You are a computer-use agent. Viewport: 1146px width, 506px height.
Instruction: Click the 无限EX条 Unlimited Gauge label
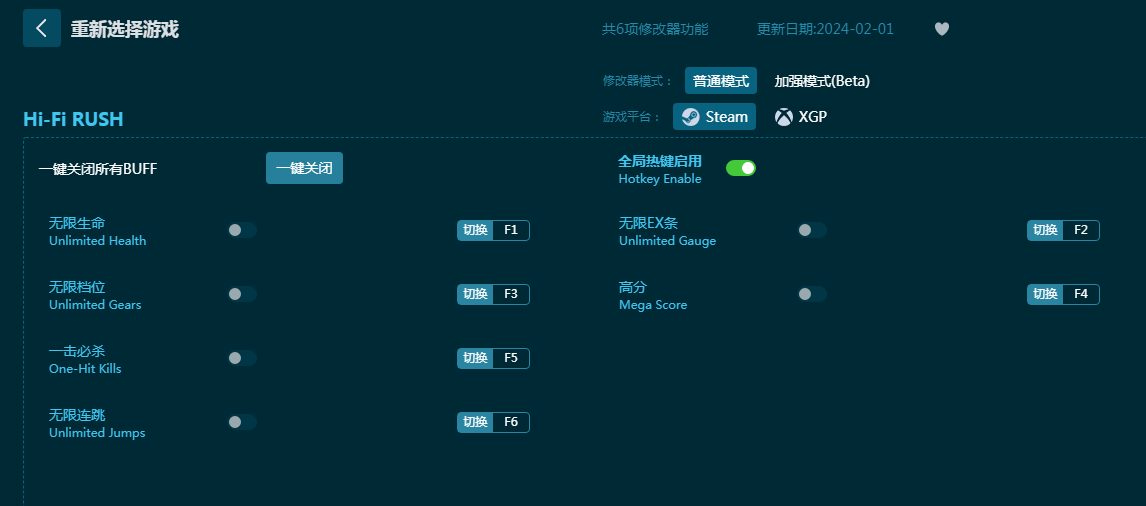(x=667, y=231)
